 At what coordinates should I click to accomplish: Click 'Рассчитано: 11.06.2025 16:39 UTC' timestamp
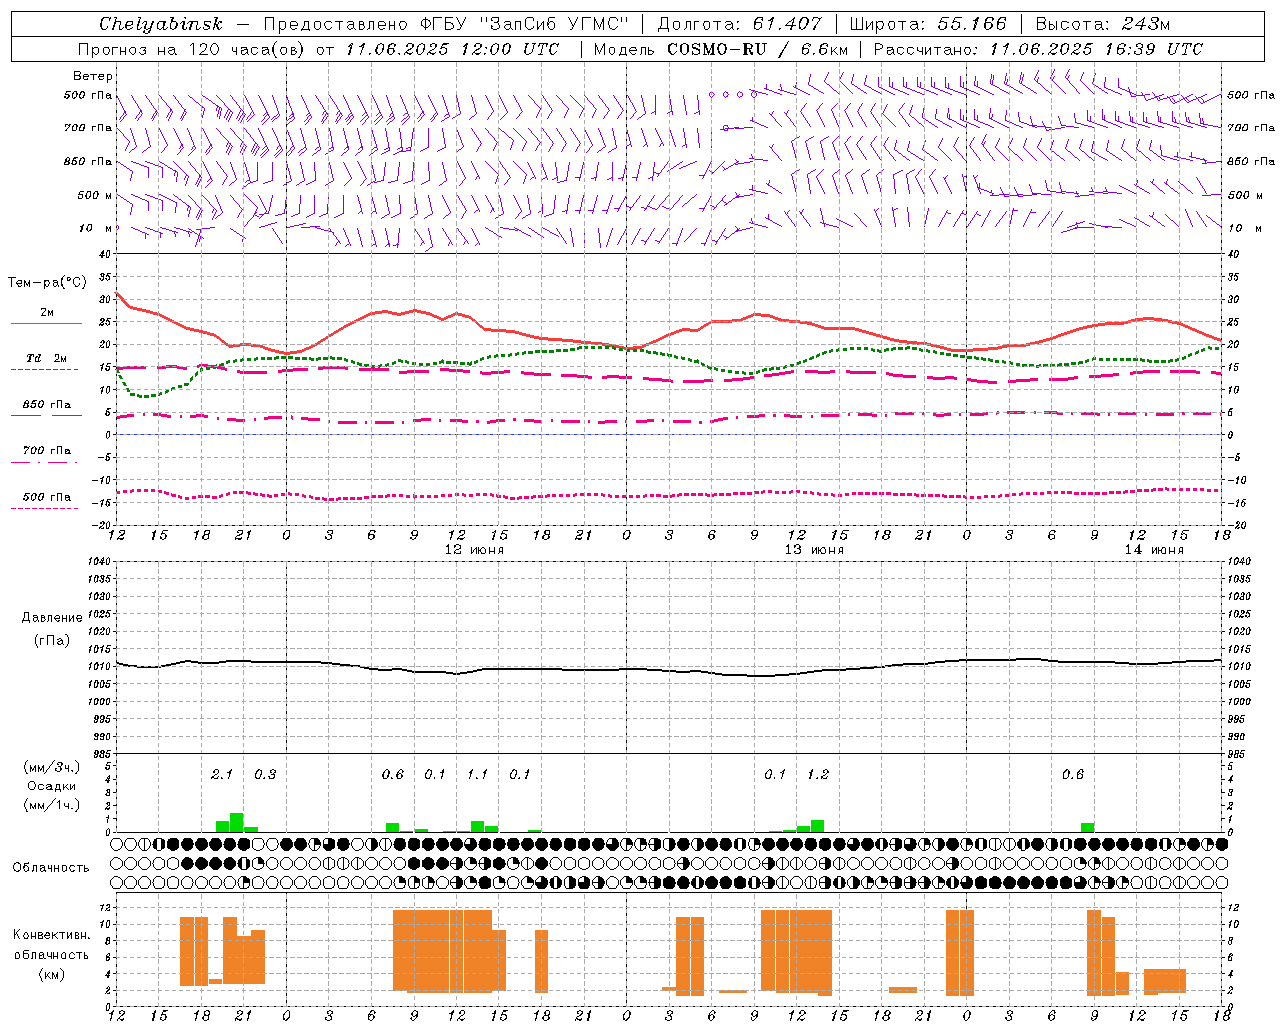point(1038,49)
